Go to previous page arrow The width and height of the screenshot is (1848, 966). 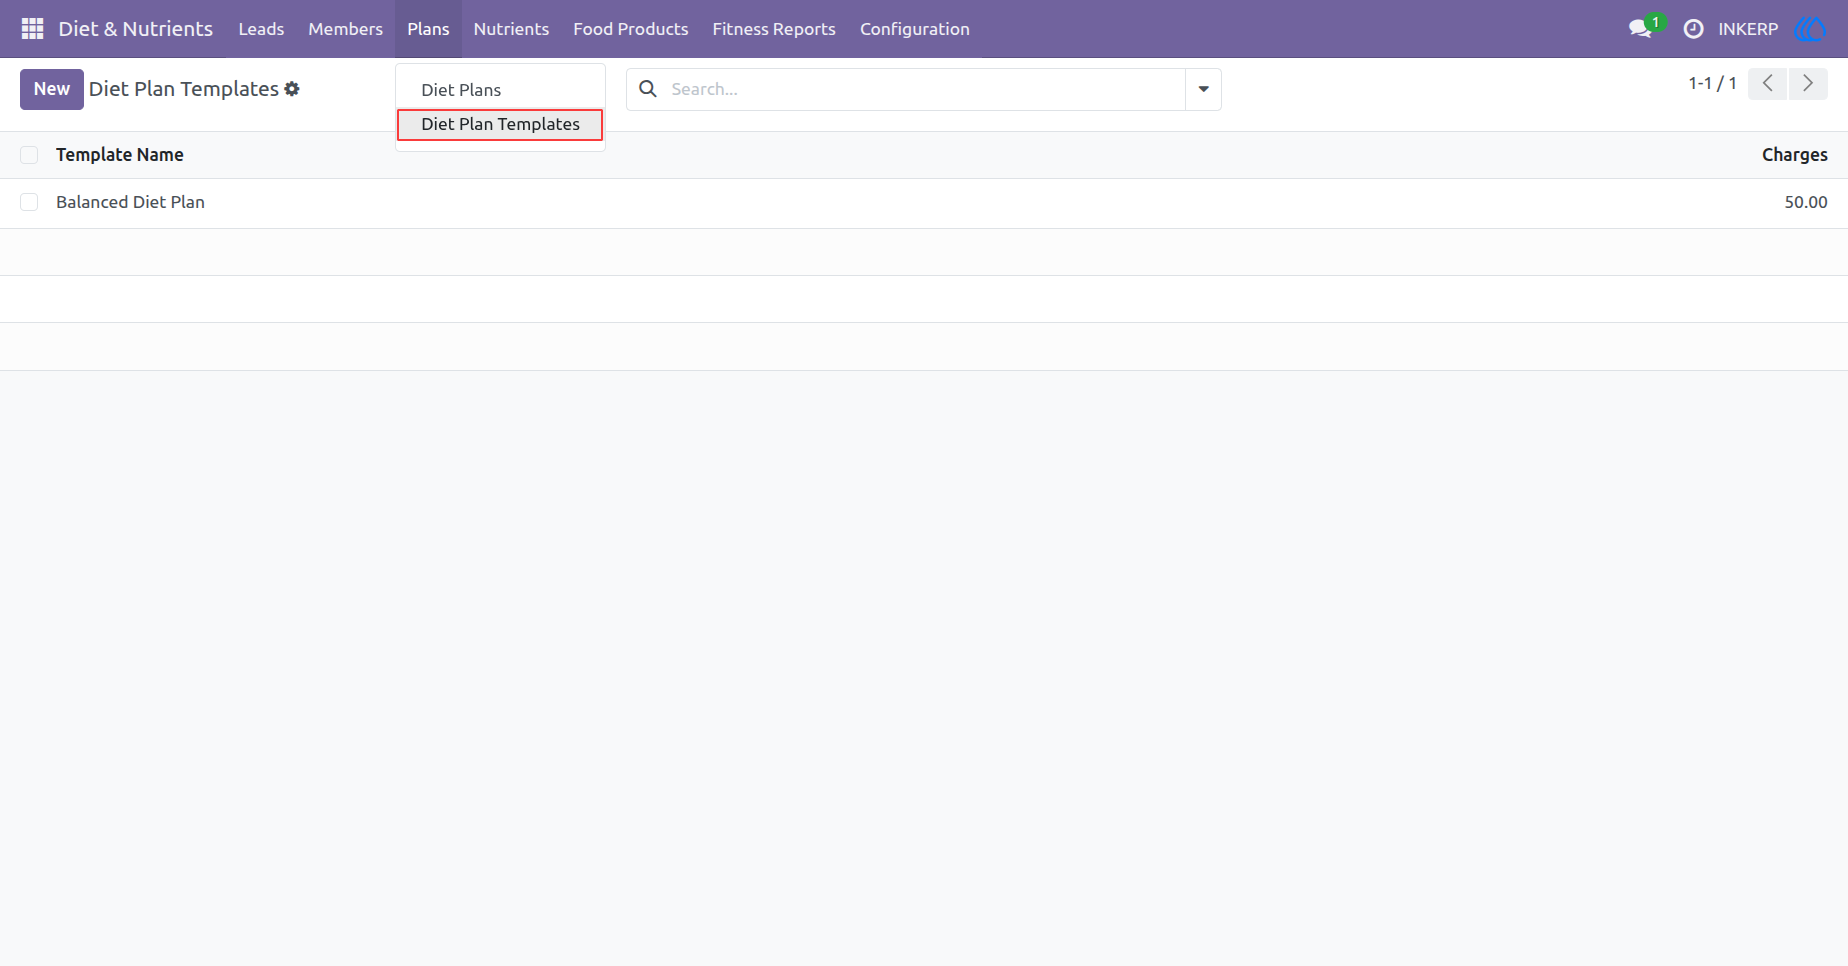click(x=1767, y=84)
